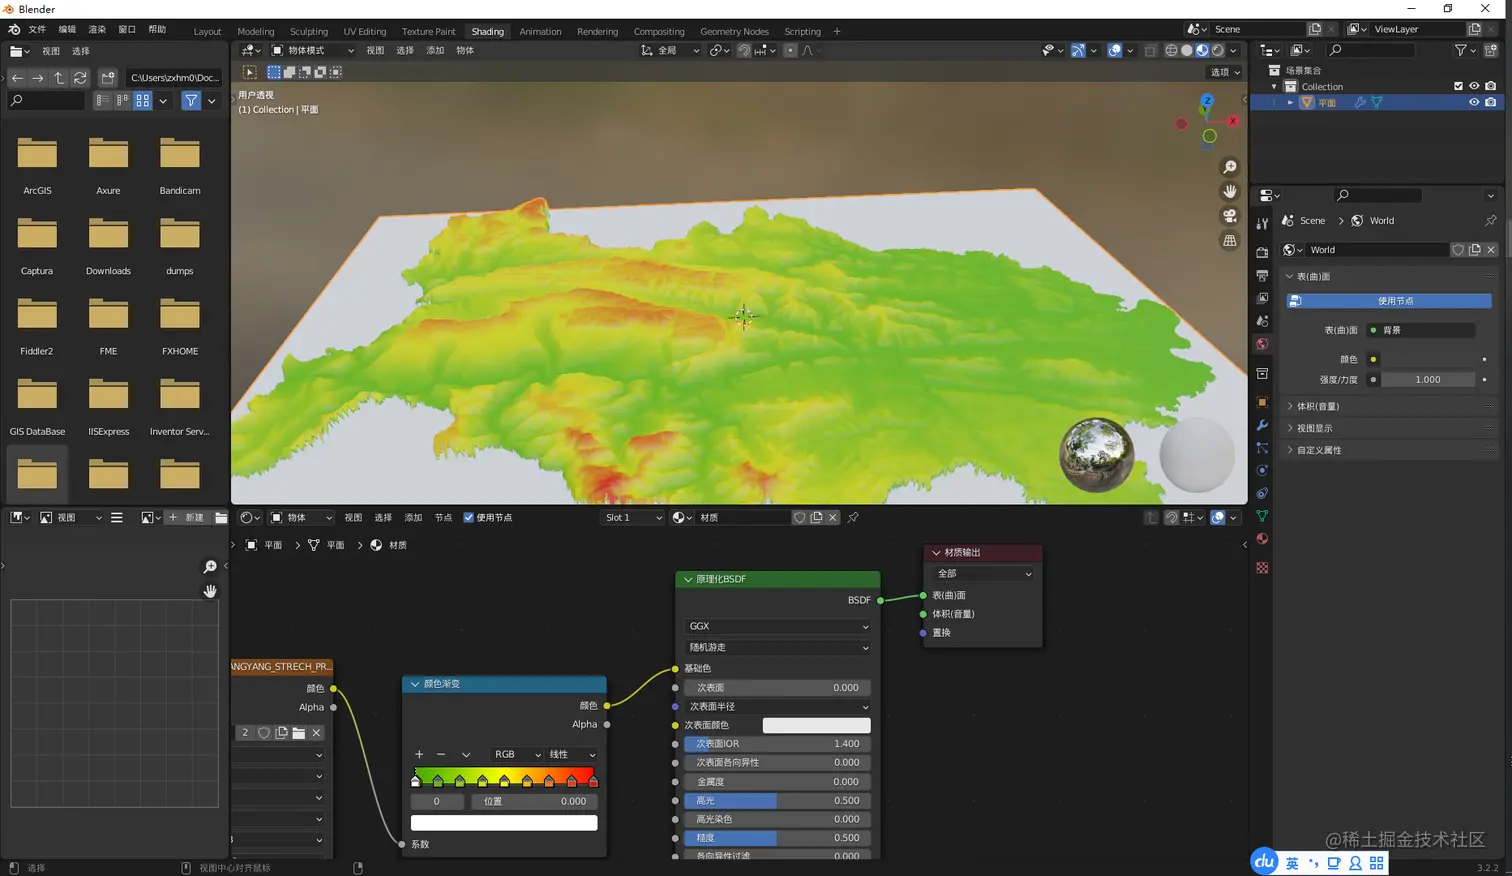Toggle camera view gizmo in viewport
Viewport: 1512px width, 876px height.
click(1230, 216)
